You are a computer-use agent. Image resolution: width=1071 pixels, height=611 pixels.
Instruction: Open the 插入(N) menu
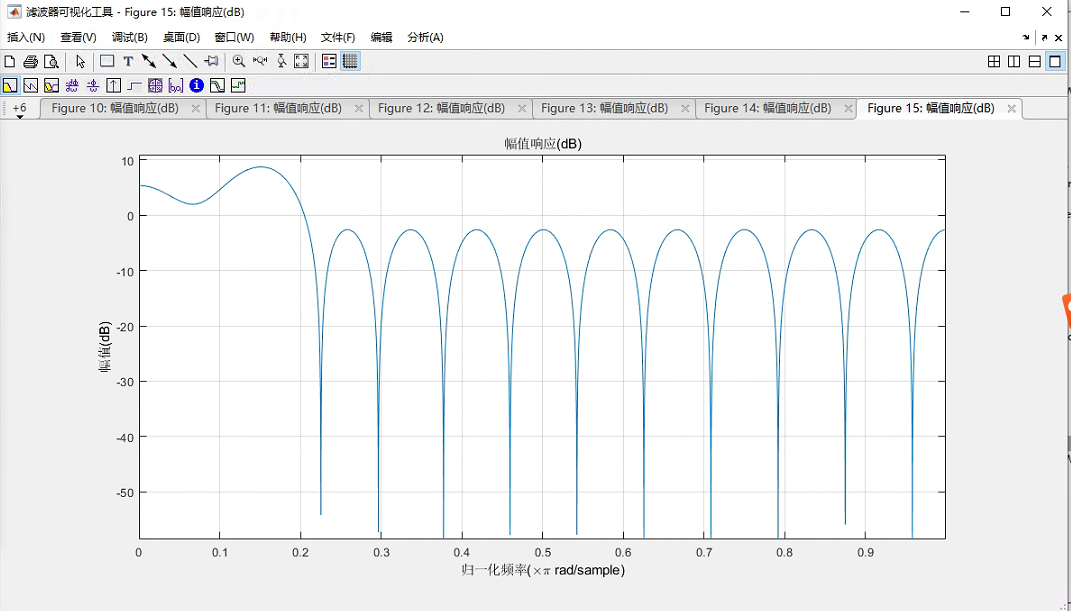[x=26, y=38]
